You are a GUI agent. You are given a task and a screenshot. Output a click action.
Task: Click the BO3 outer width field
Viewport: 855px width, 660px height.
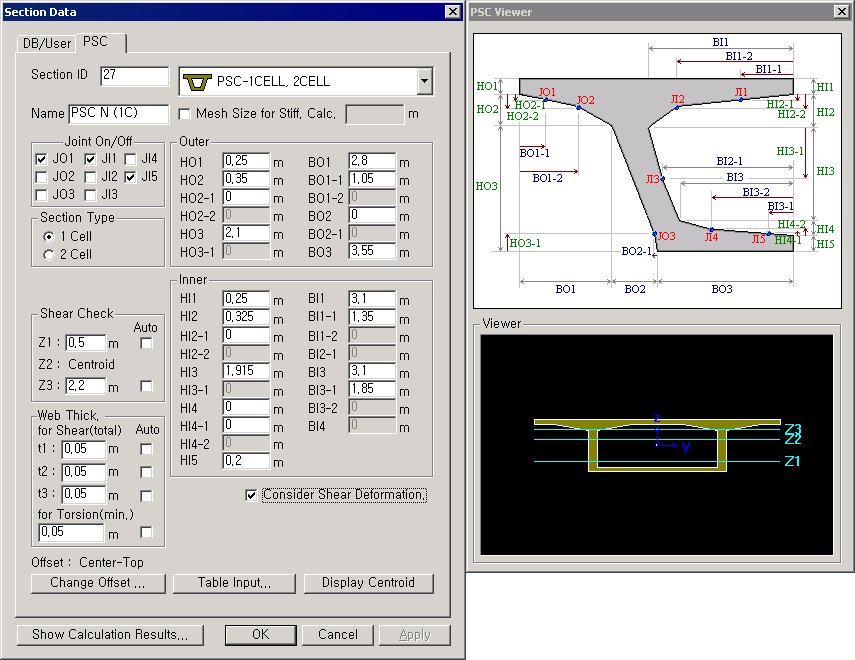click(372, 251)
